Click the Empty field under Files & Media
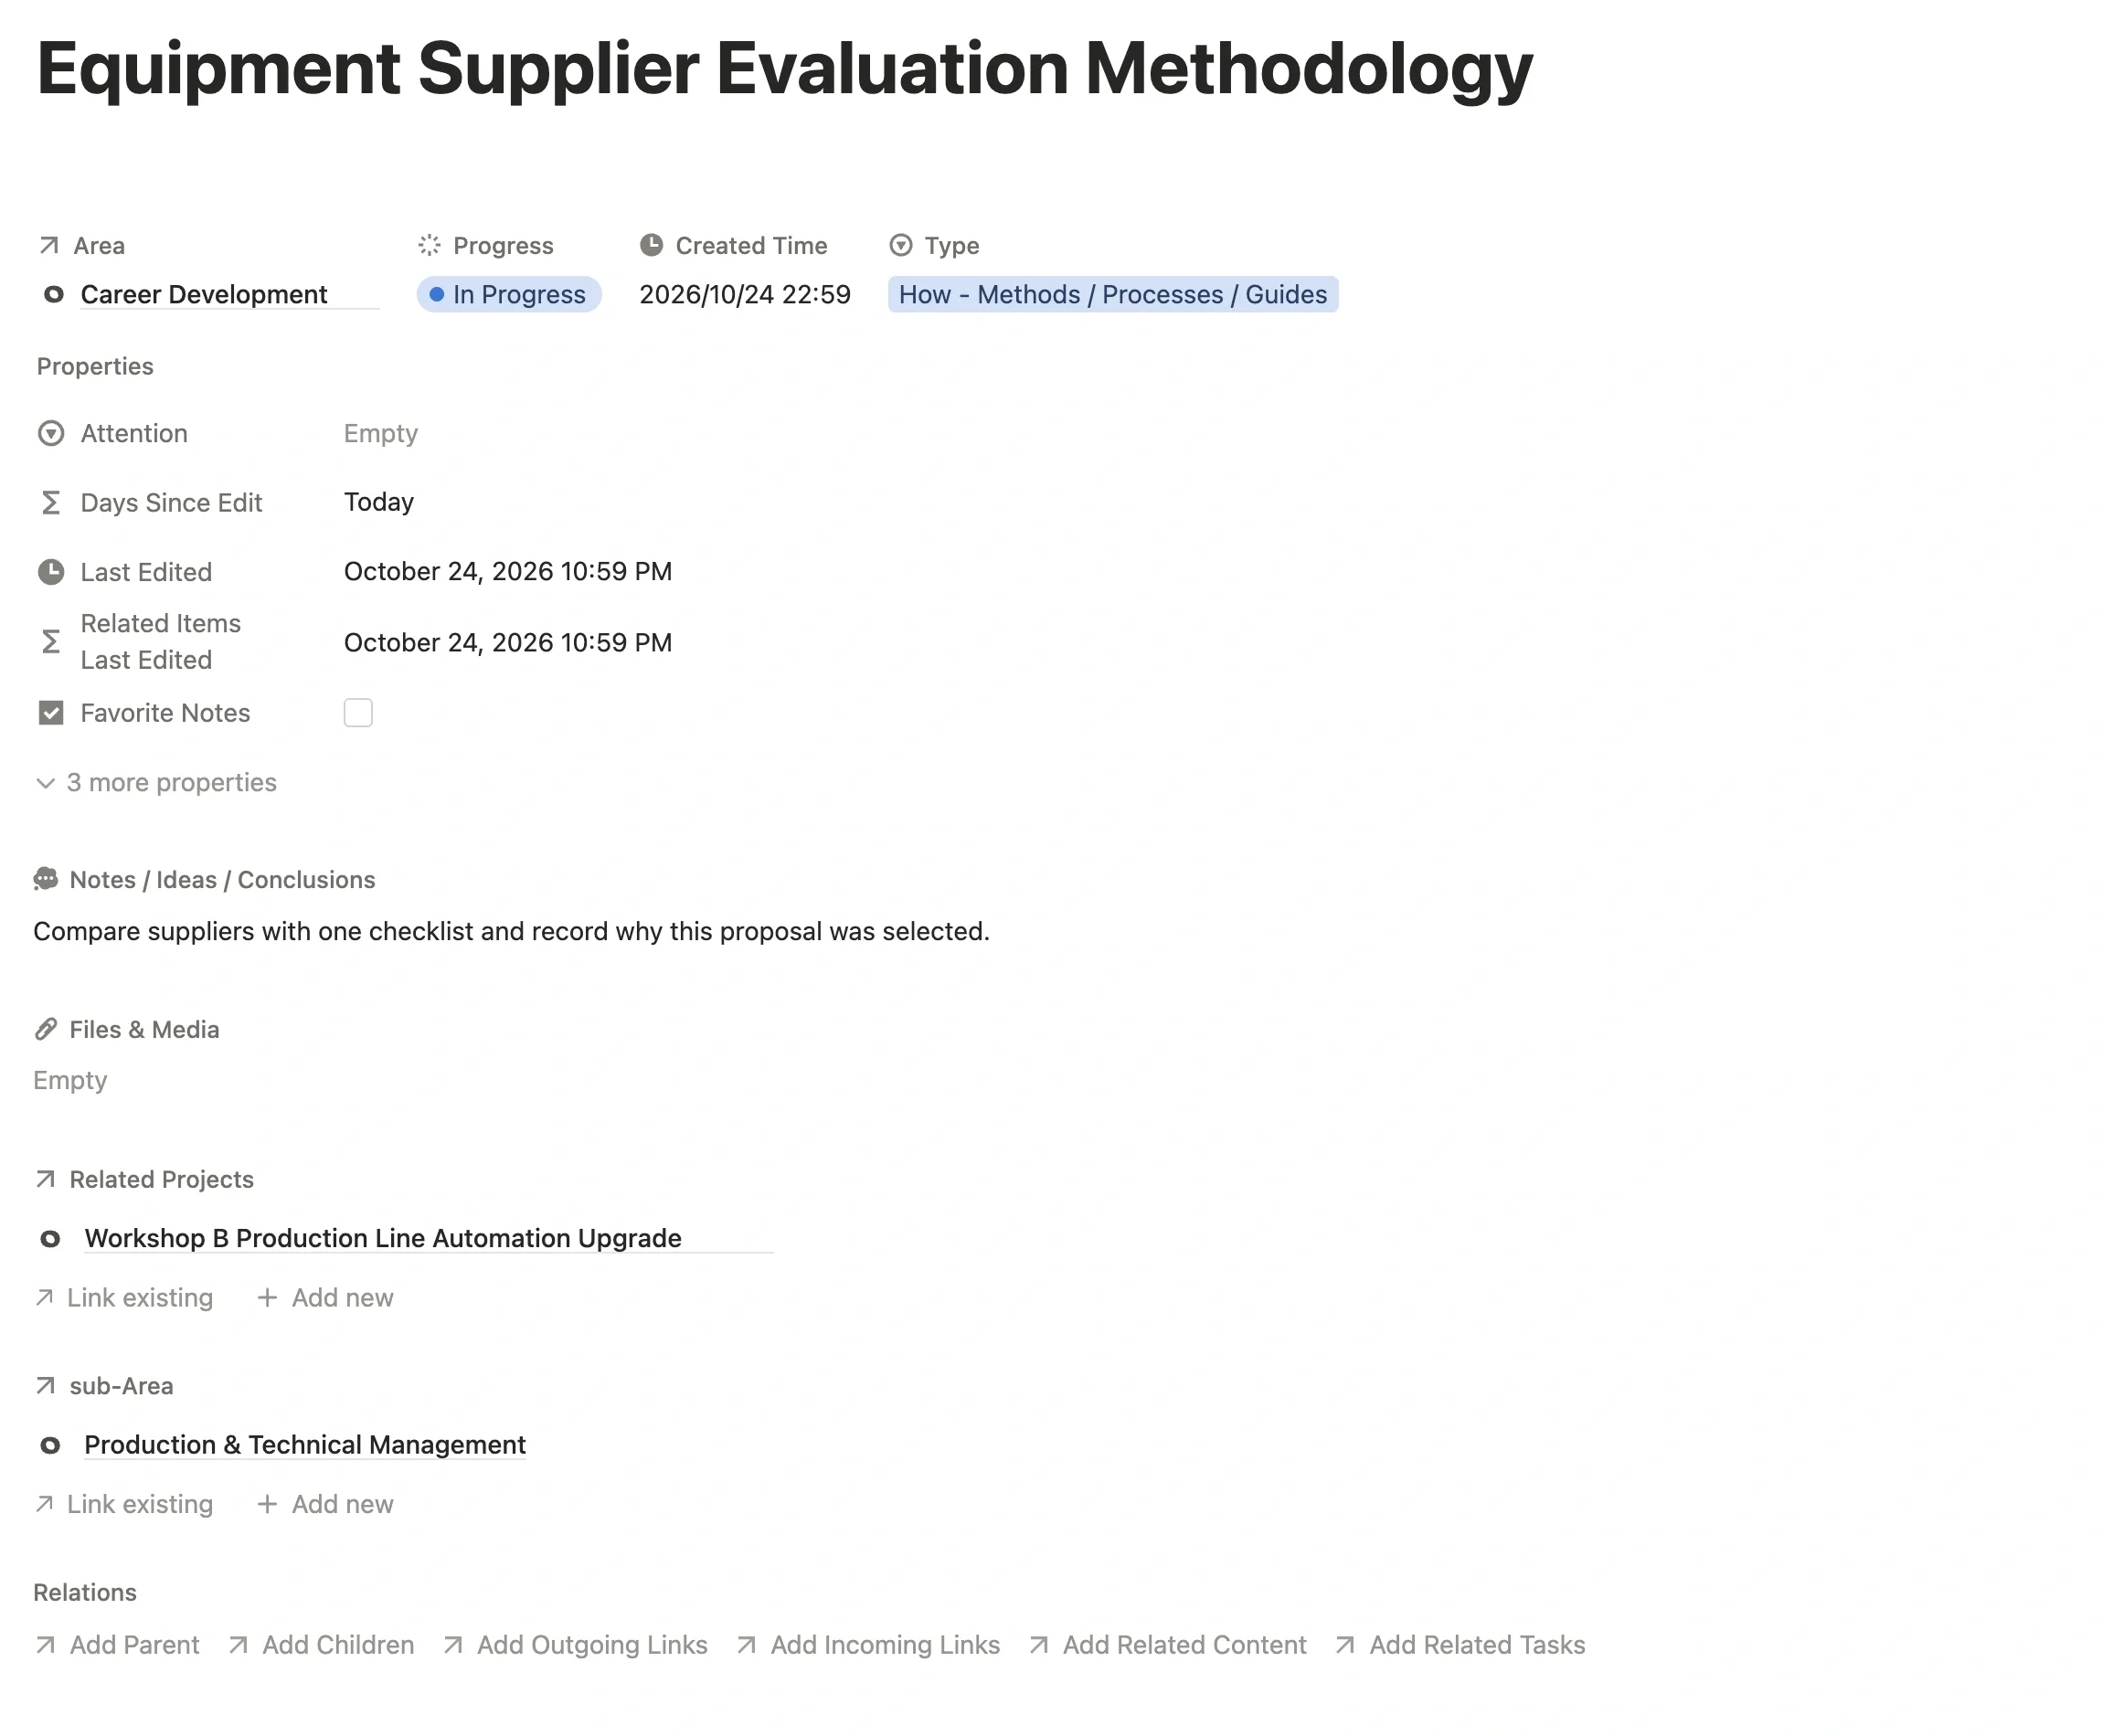Image resolution: width=2102 pixels, height=1736 pixels. point(70,1080)
